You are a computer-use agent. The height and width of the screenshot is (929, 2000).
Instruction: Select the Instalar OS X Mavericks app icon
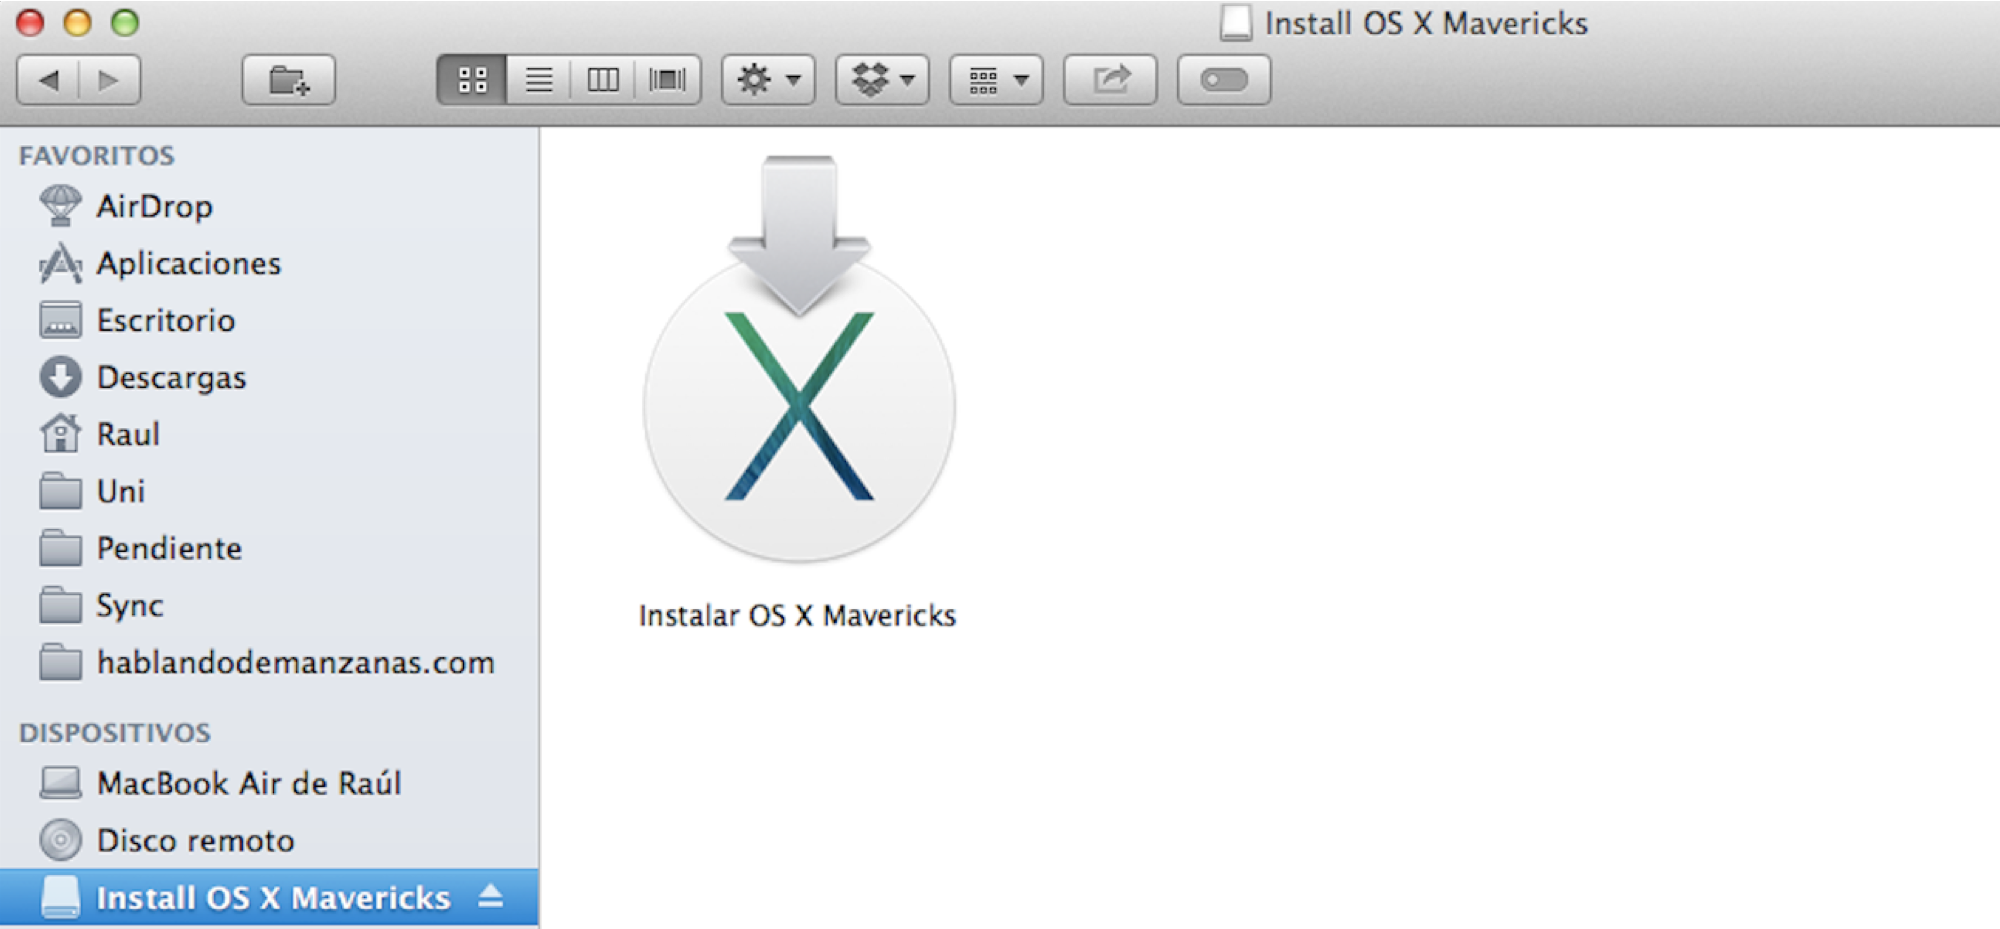click(799, 358)
